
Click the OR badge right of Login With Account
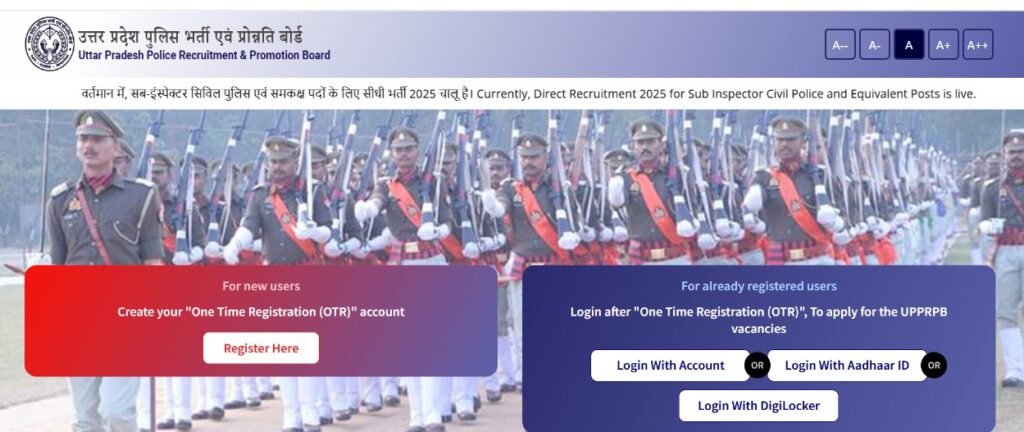click(x=757, y=365)
